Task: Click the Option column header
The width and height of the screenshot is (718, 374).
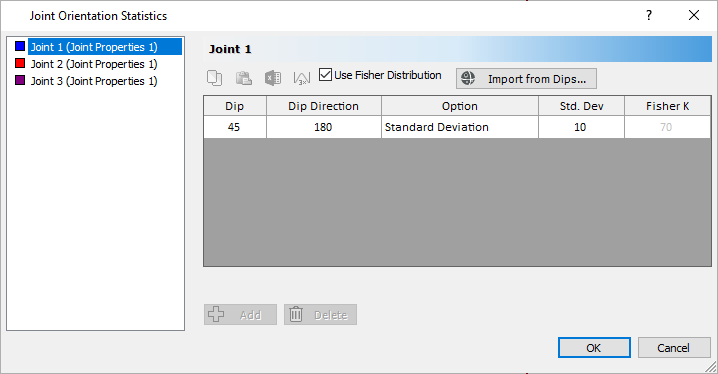Action: point(459,106)
